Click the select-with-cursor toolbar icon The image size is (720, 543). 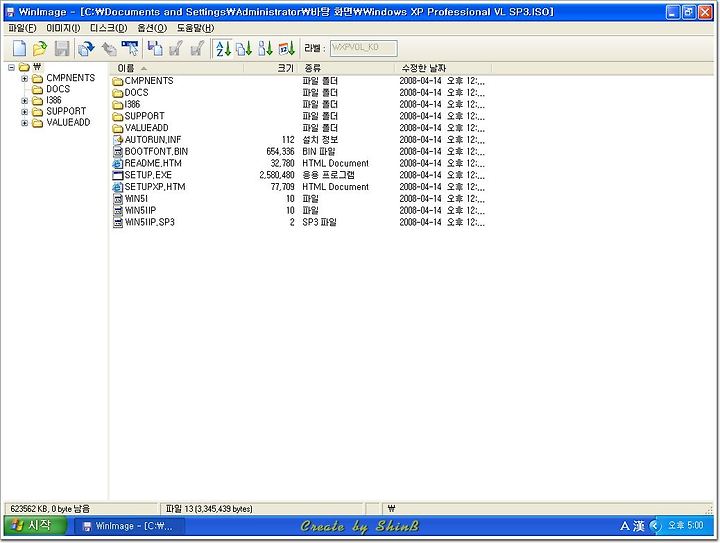[x=130, y=48]
